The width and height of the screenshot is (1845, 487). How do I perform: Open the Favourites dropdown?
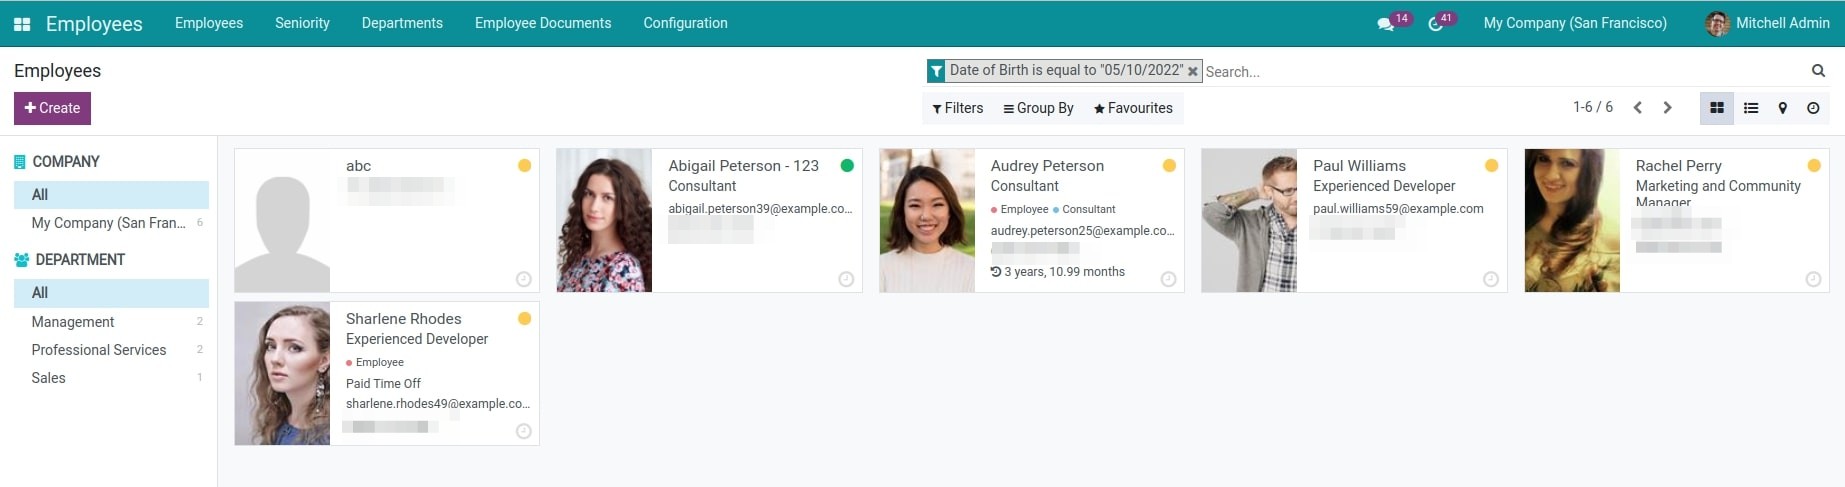pyautogui.click(x=1133, y=108)
